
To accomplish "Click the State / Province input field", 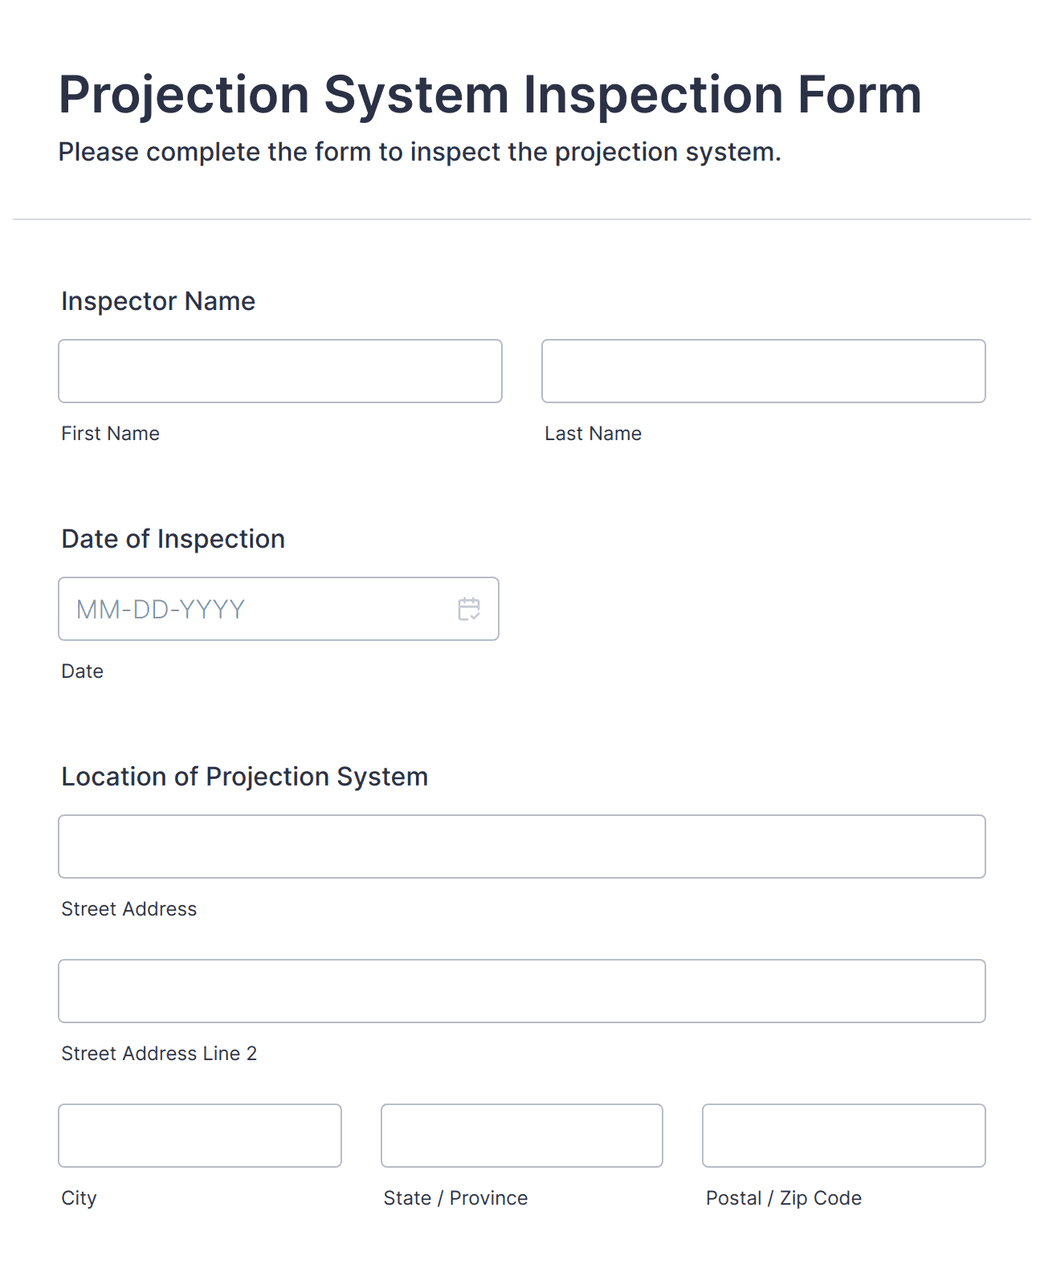I will click(x=521, y=1135).
